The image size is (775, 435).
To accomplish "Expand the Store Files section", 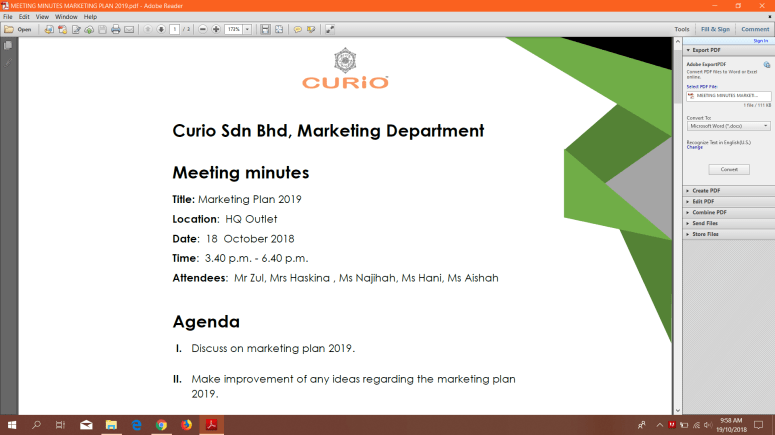I will 729,234.
